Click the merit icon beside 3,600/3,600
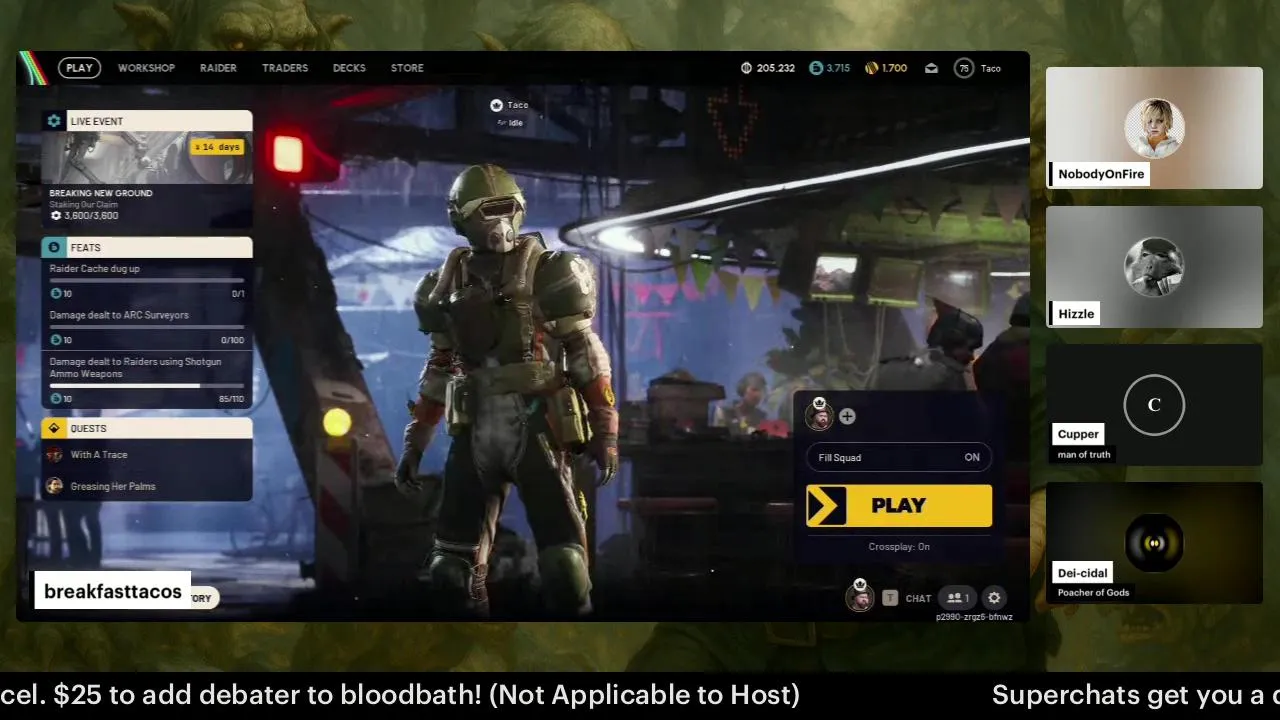Viewport: 1280px width, 720px height. coord(56,216)
